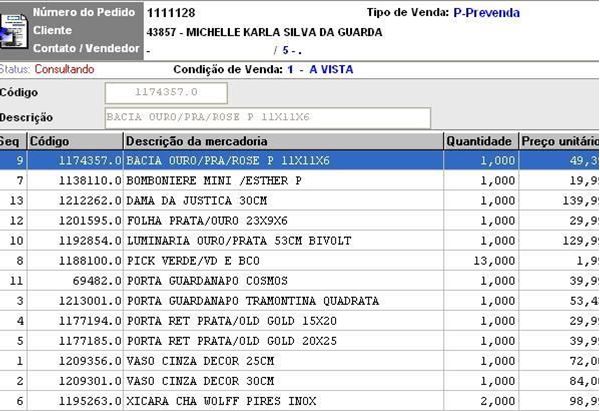Click the Quantidade column header
The image size is (600, 411).
point(481,141)
